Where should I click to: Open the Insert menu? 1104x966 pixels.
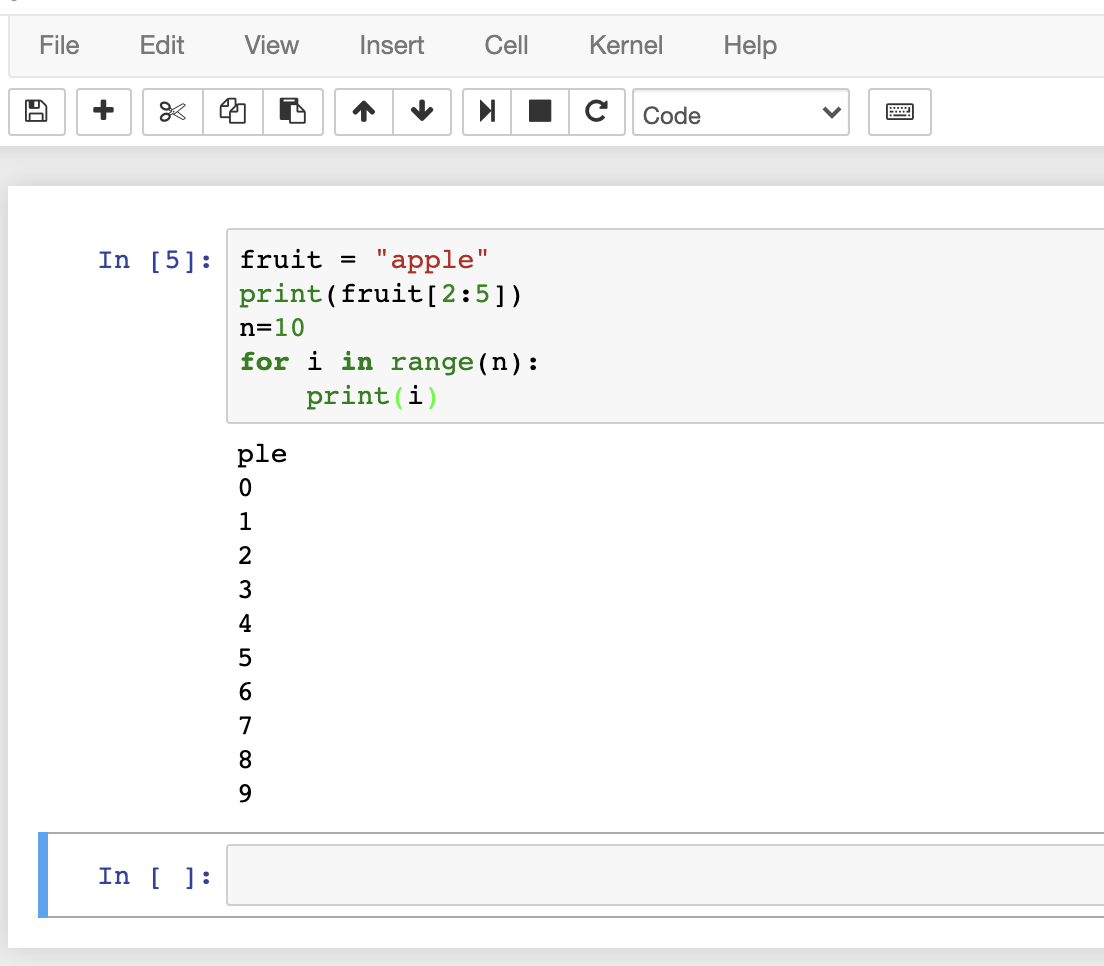(391, 45)
